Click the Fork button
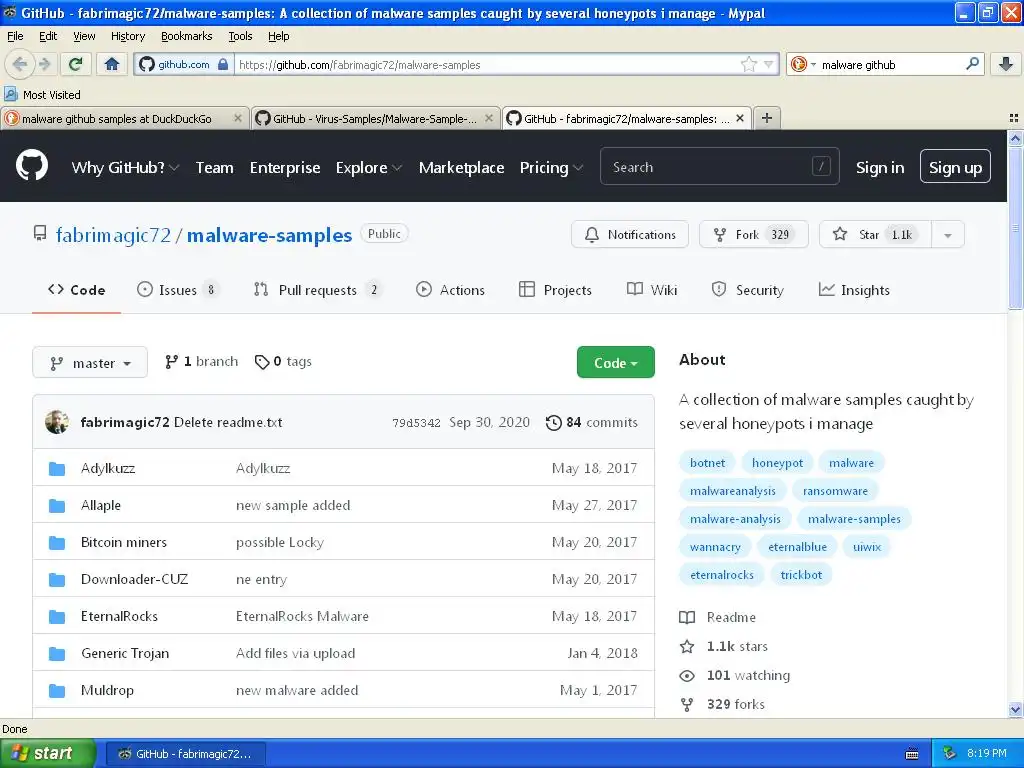Image resolution: width=1024 pixels, height=768 pixels. pos(754,234)
